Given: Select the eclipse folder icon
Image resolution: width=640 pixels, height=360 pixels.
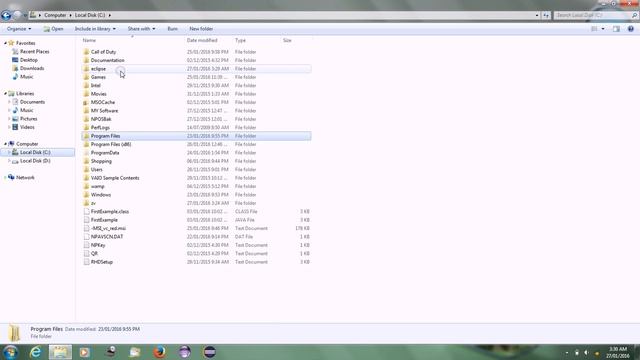Looking at the screenshot, I should 86,69.
